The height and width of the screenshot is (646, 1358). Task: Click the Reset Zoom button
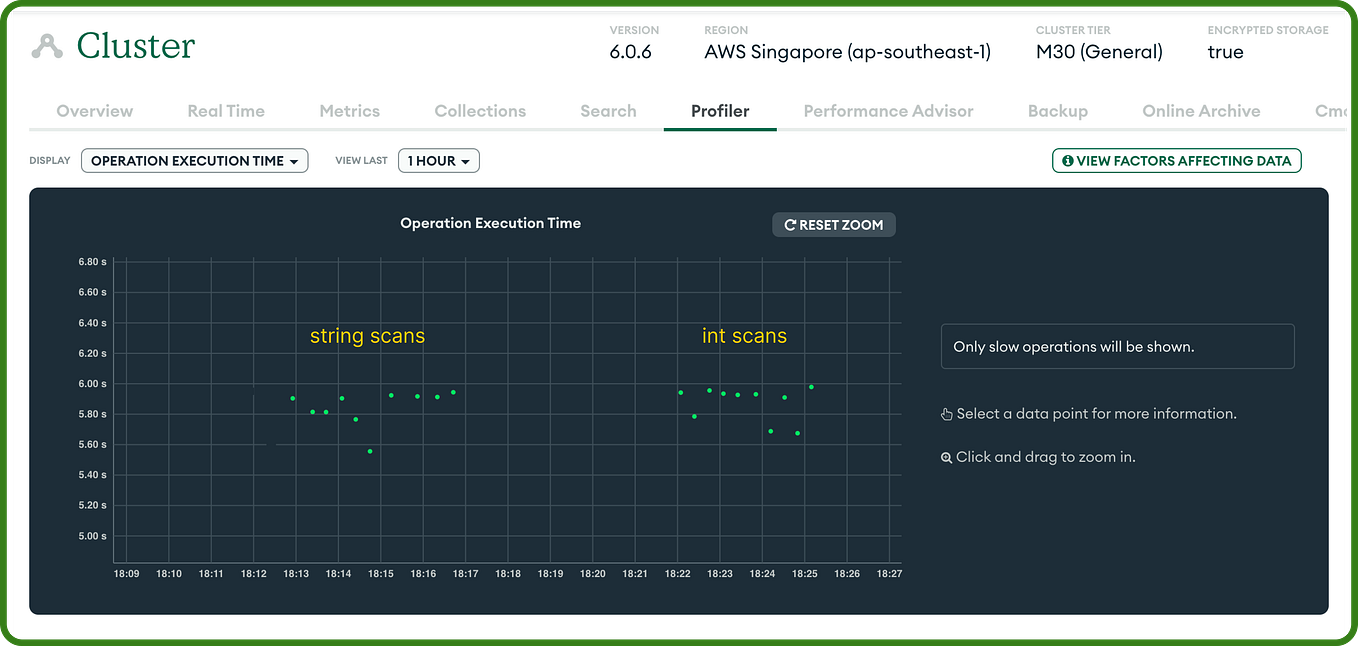(x=833, y=225)
